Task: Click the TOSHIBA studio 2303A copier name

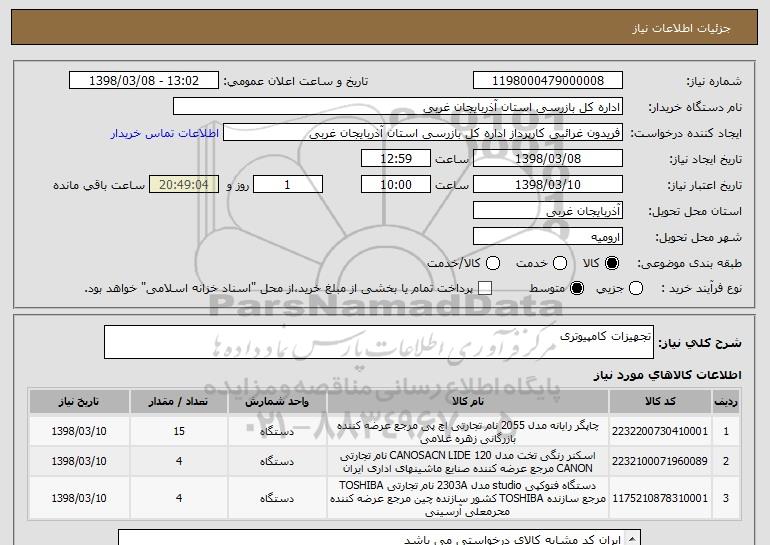Action: [x=468, y=498]
